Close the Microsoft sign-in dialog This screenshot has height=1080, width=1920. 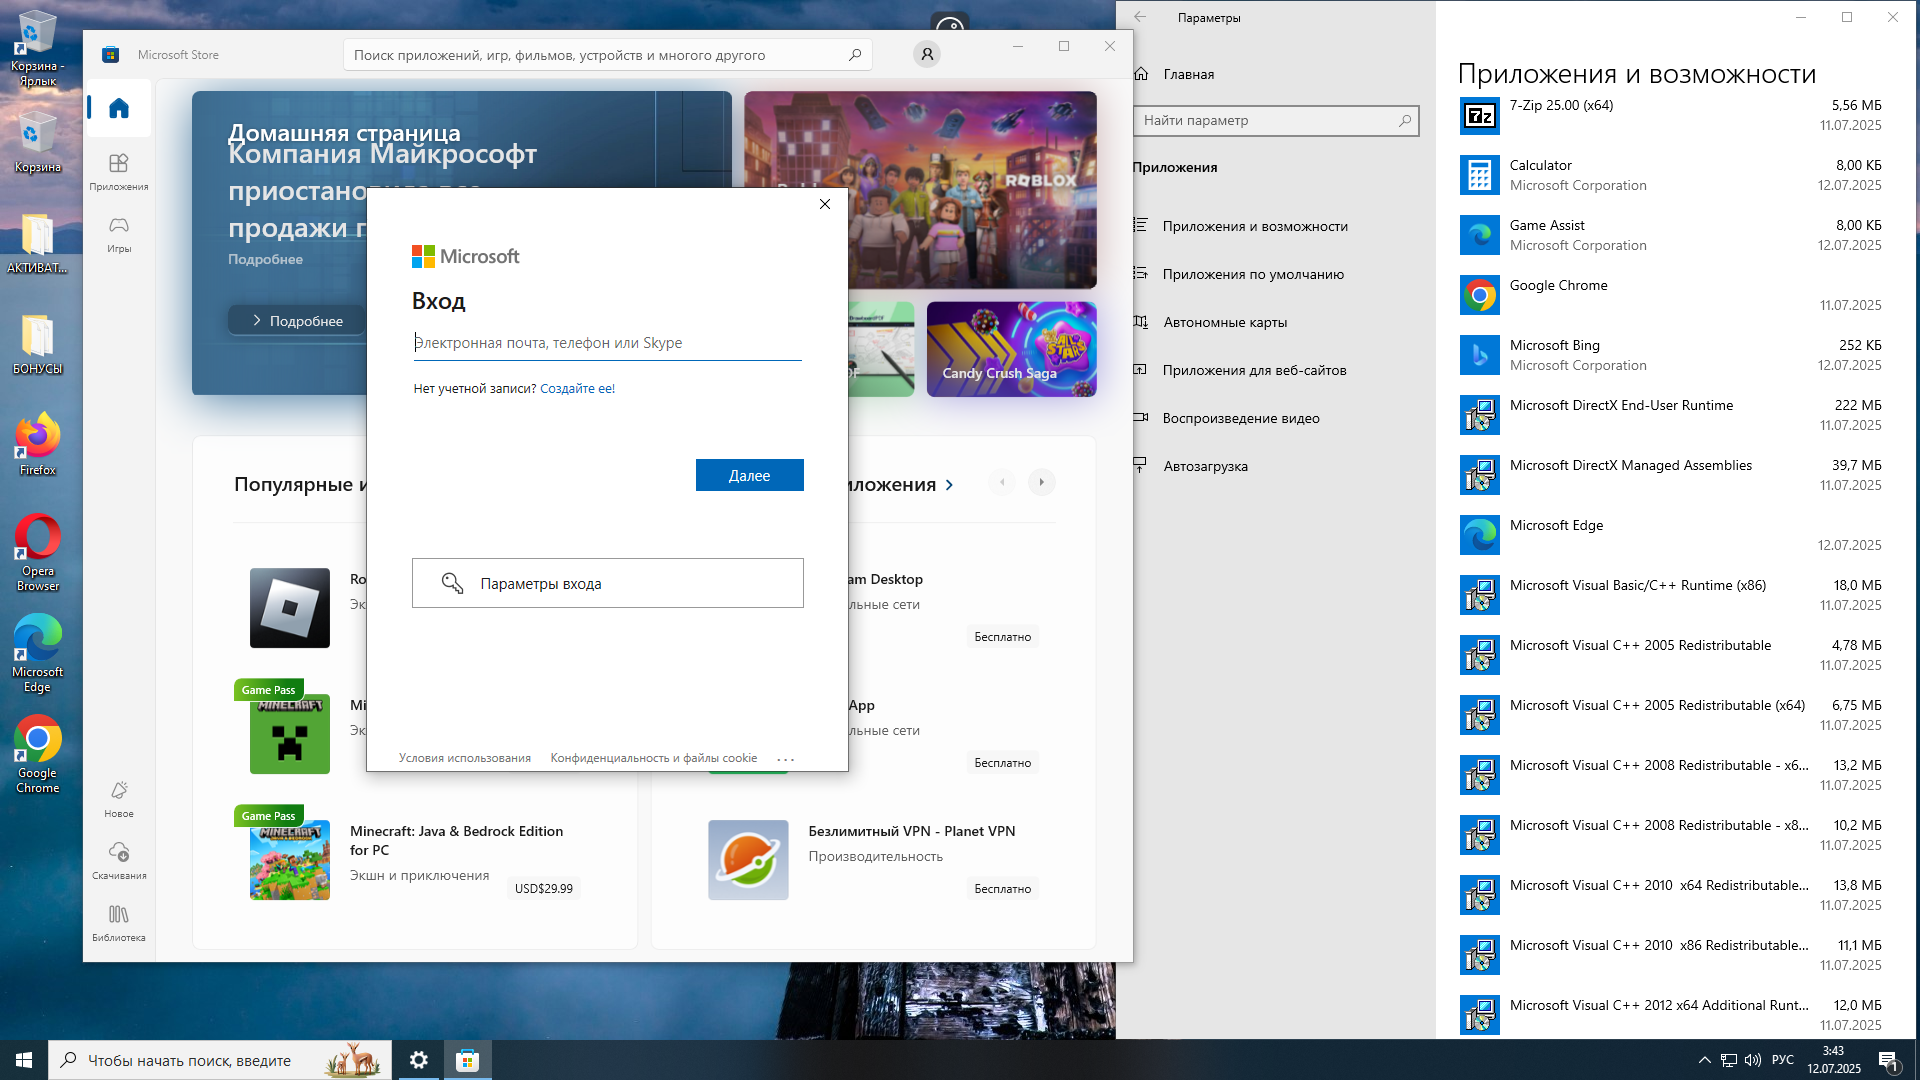[x=825, y=204]
